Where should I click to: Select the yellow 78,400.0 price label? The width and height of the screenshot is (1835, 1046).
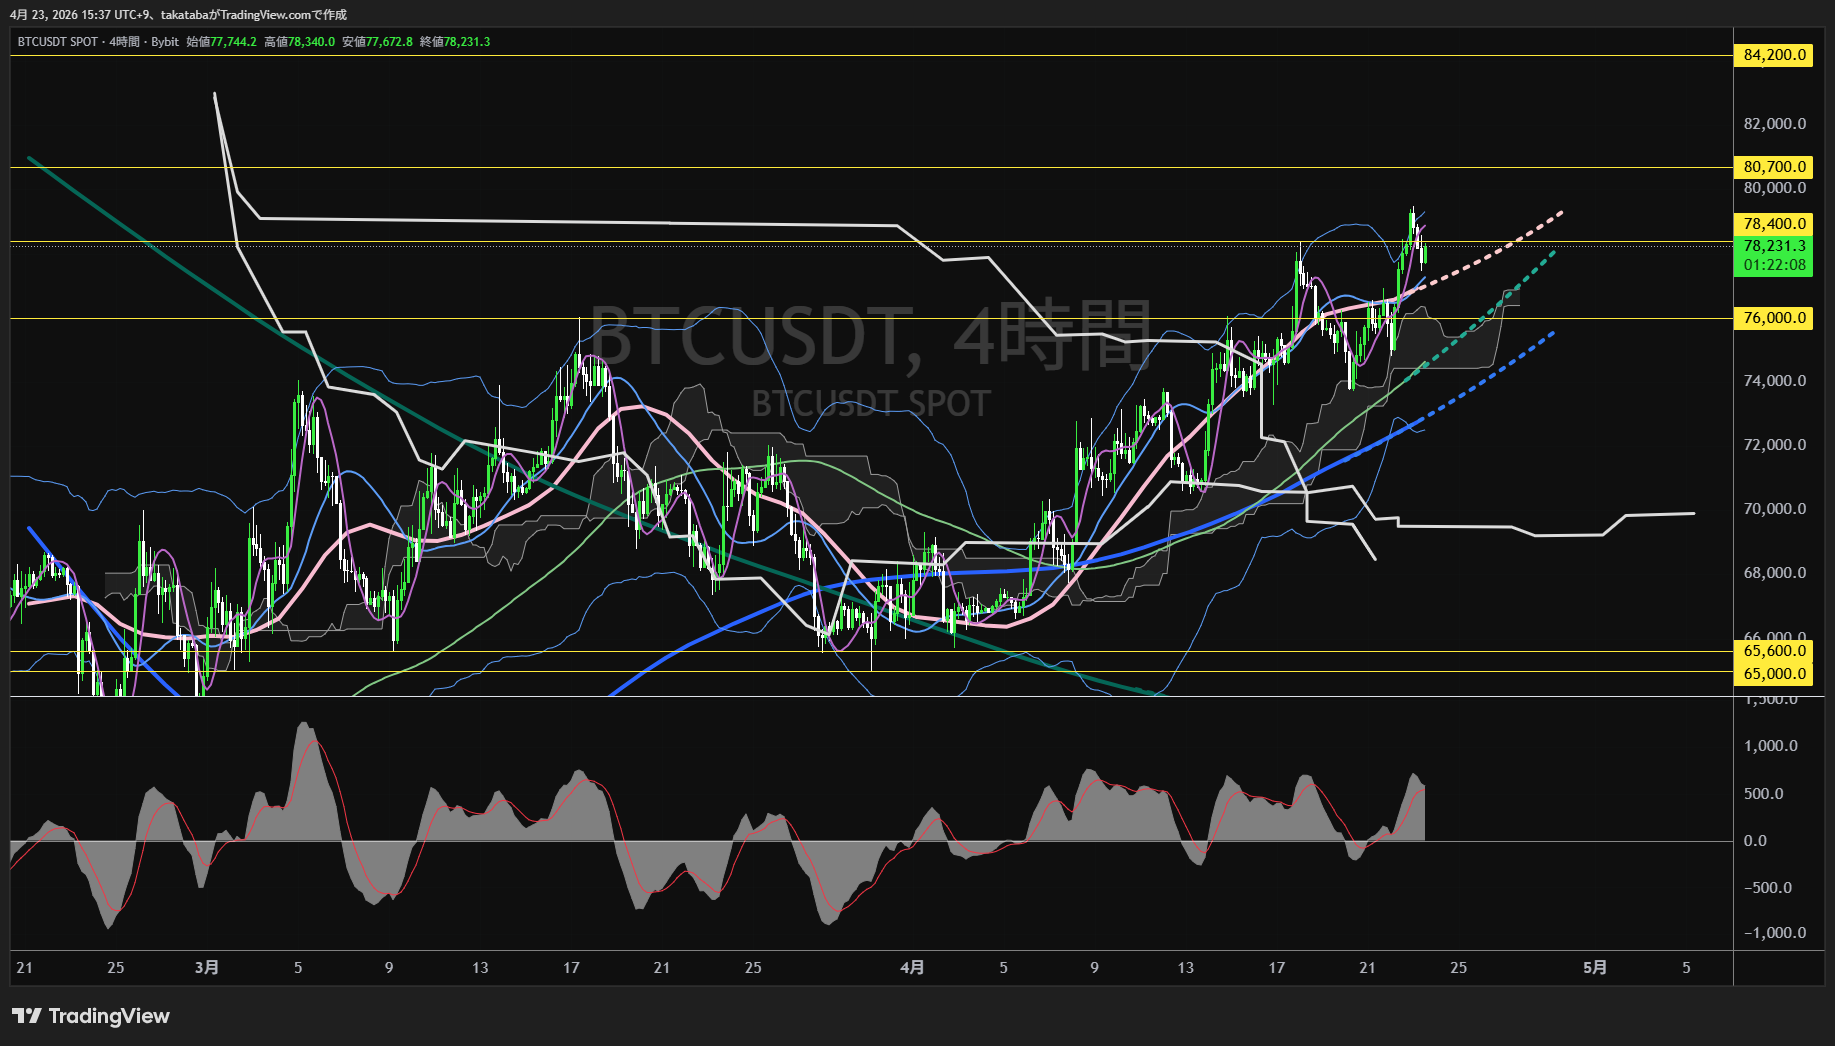click(x=1773, y=224)
